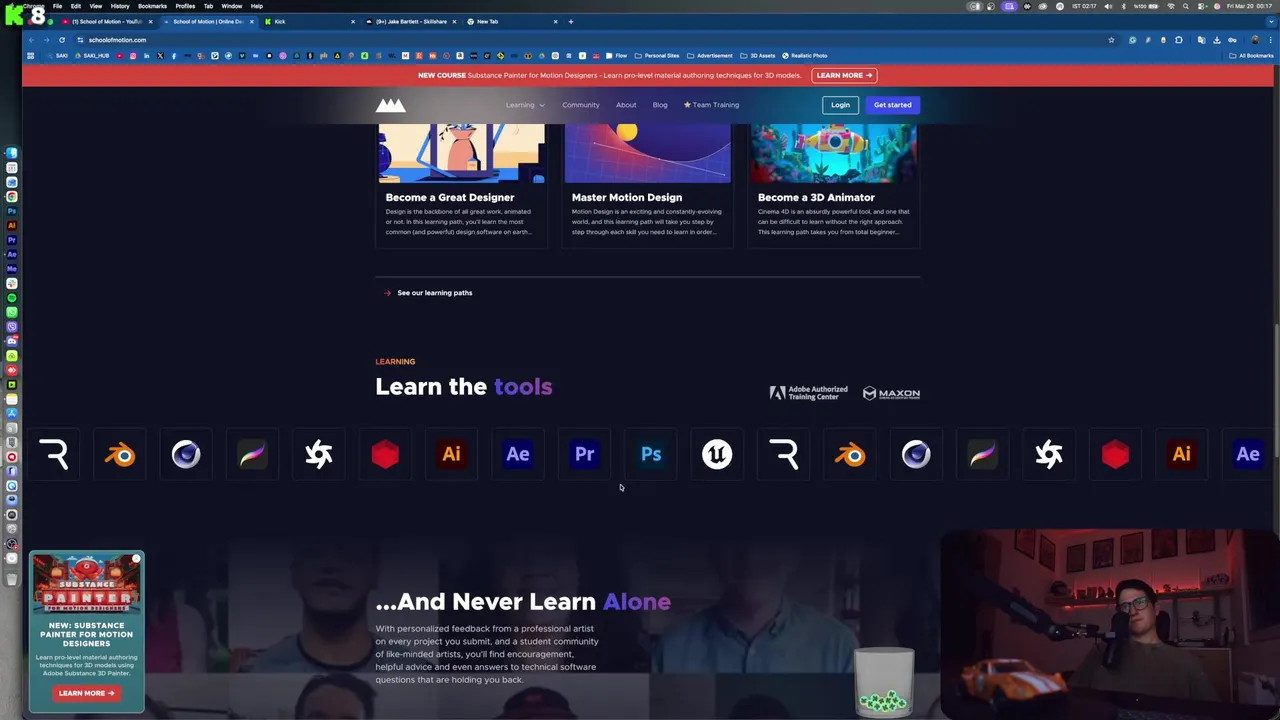Open the Chrome apps grid in bookmarks bar
This screenshot has width=1280, height=720.
(30, 56)
